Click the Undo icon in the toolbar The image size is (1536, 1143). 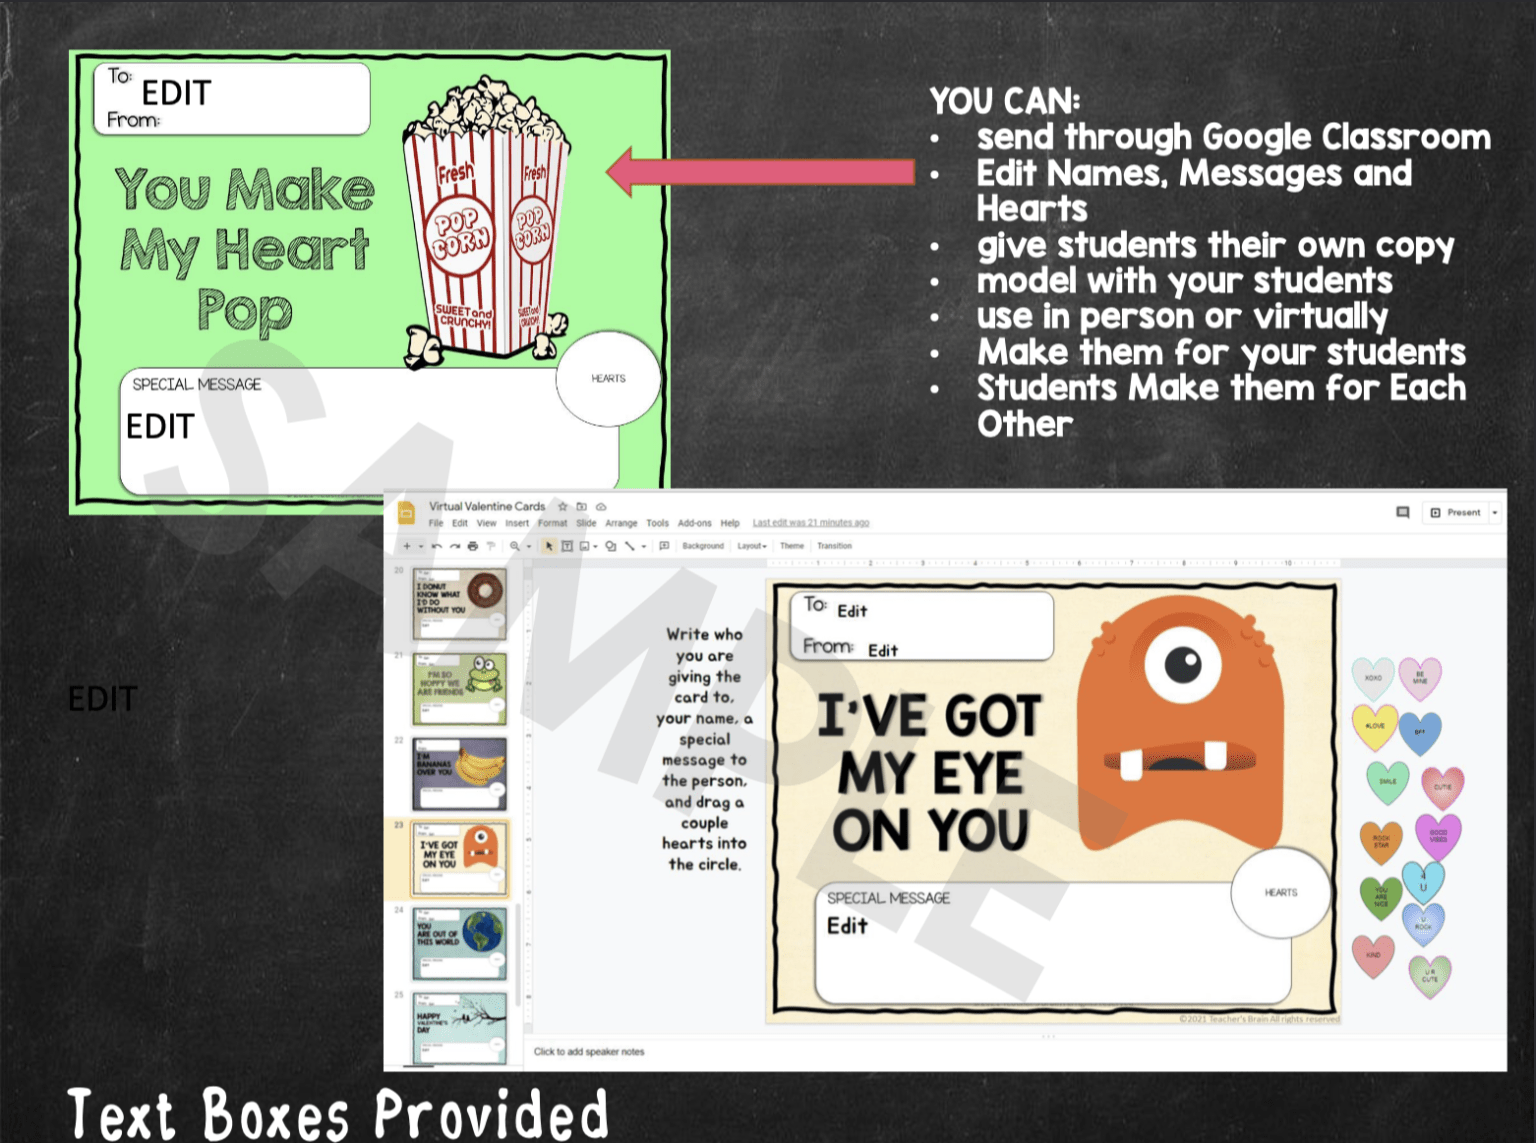point(437,548)
